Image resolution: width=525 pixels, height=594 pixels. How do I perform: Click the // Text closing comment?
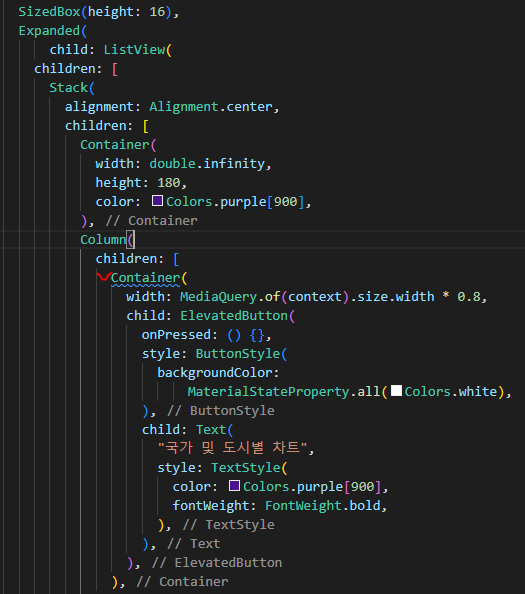(x=194, y=544)
